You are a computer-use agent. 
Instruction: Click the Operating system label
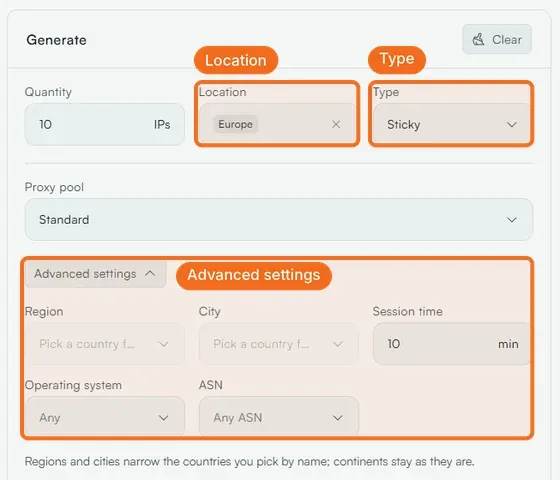click(74, 385)
